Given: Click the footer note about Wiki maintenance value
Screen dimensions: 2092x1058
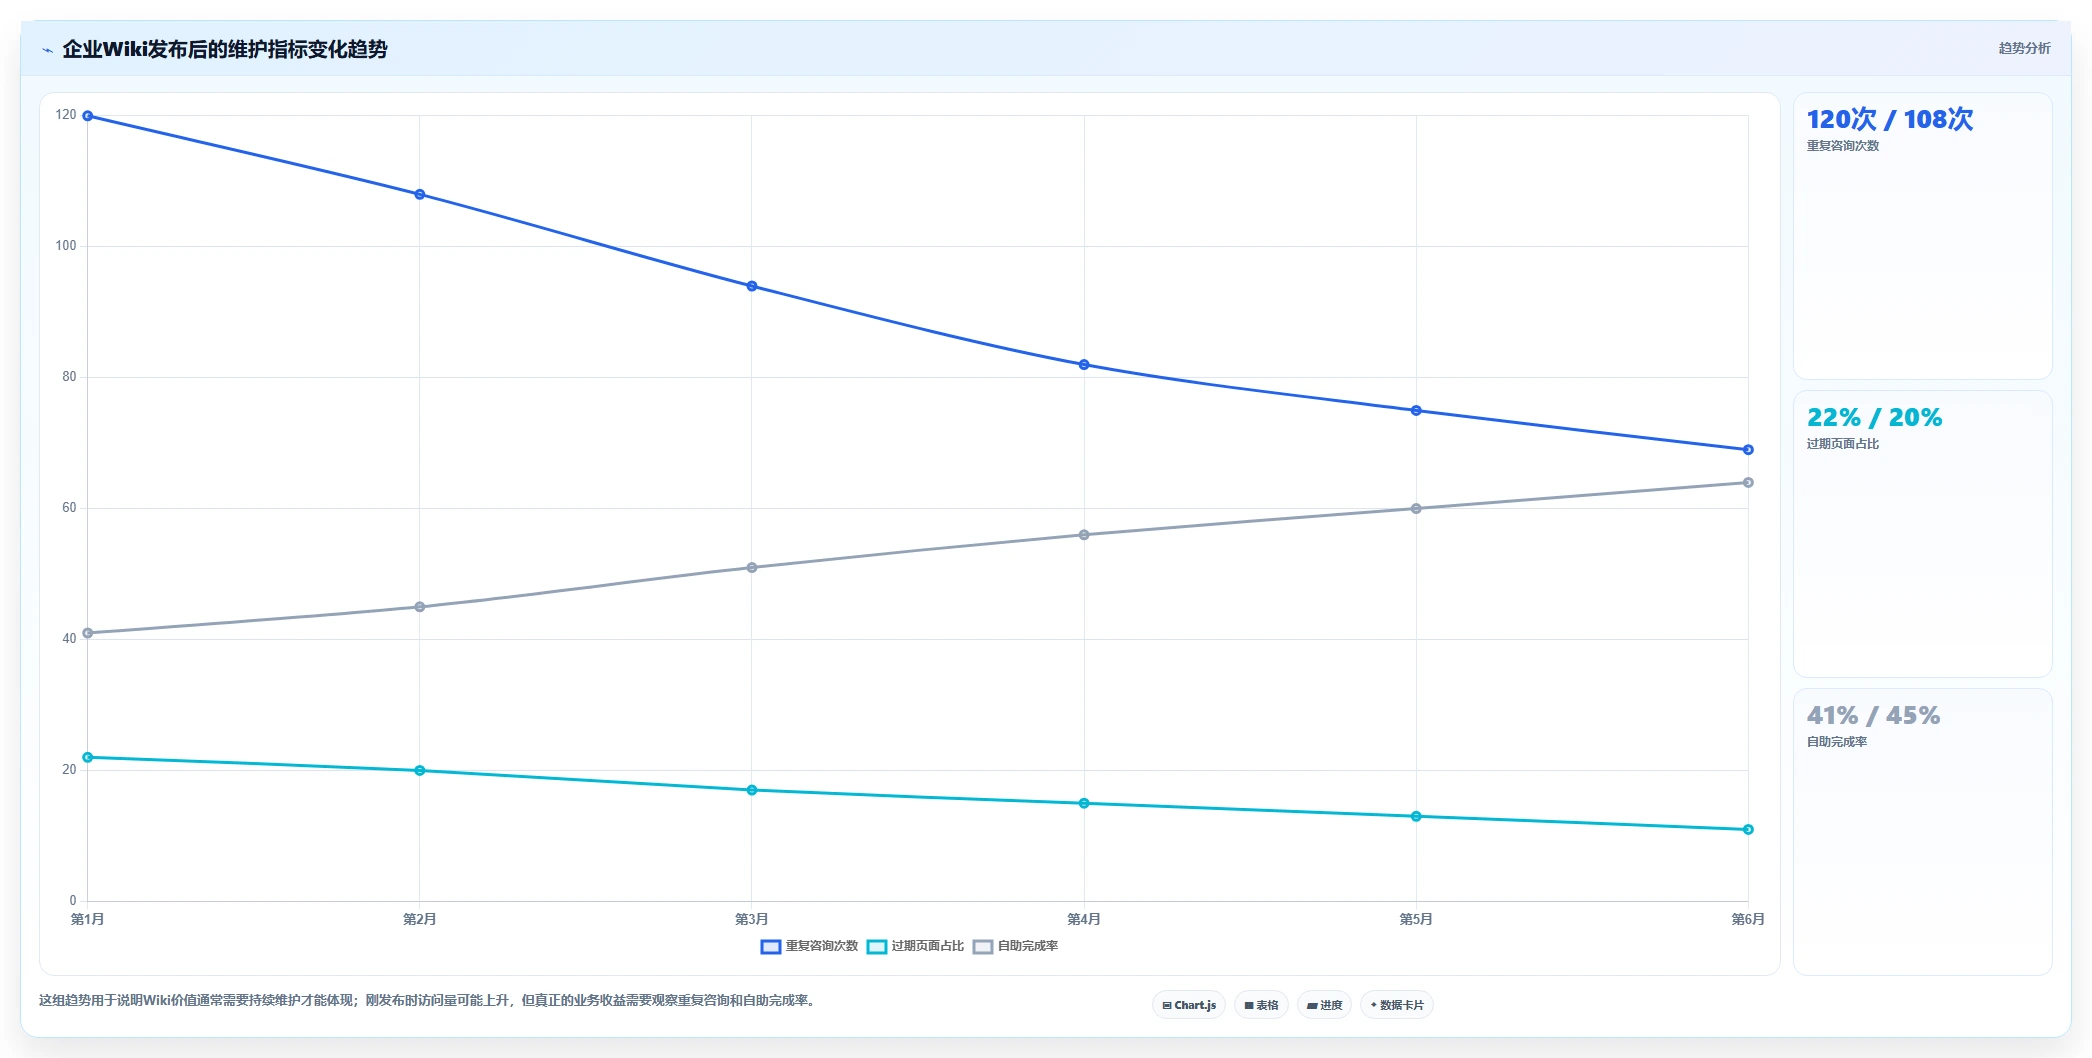Looking at the screenshot, I should click(x=429, y=1001).
